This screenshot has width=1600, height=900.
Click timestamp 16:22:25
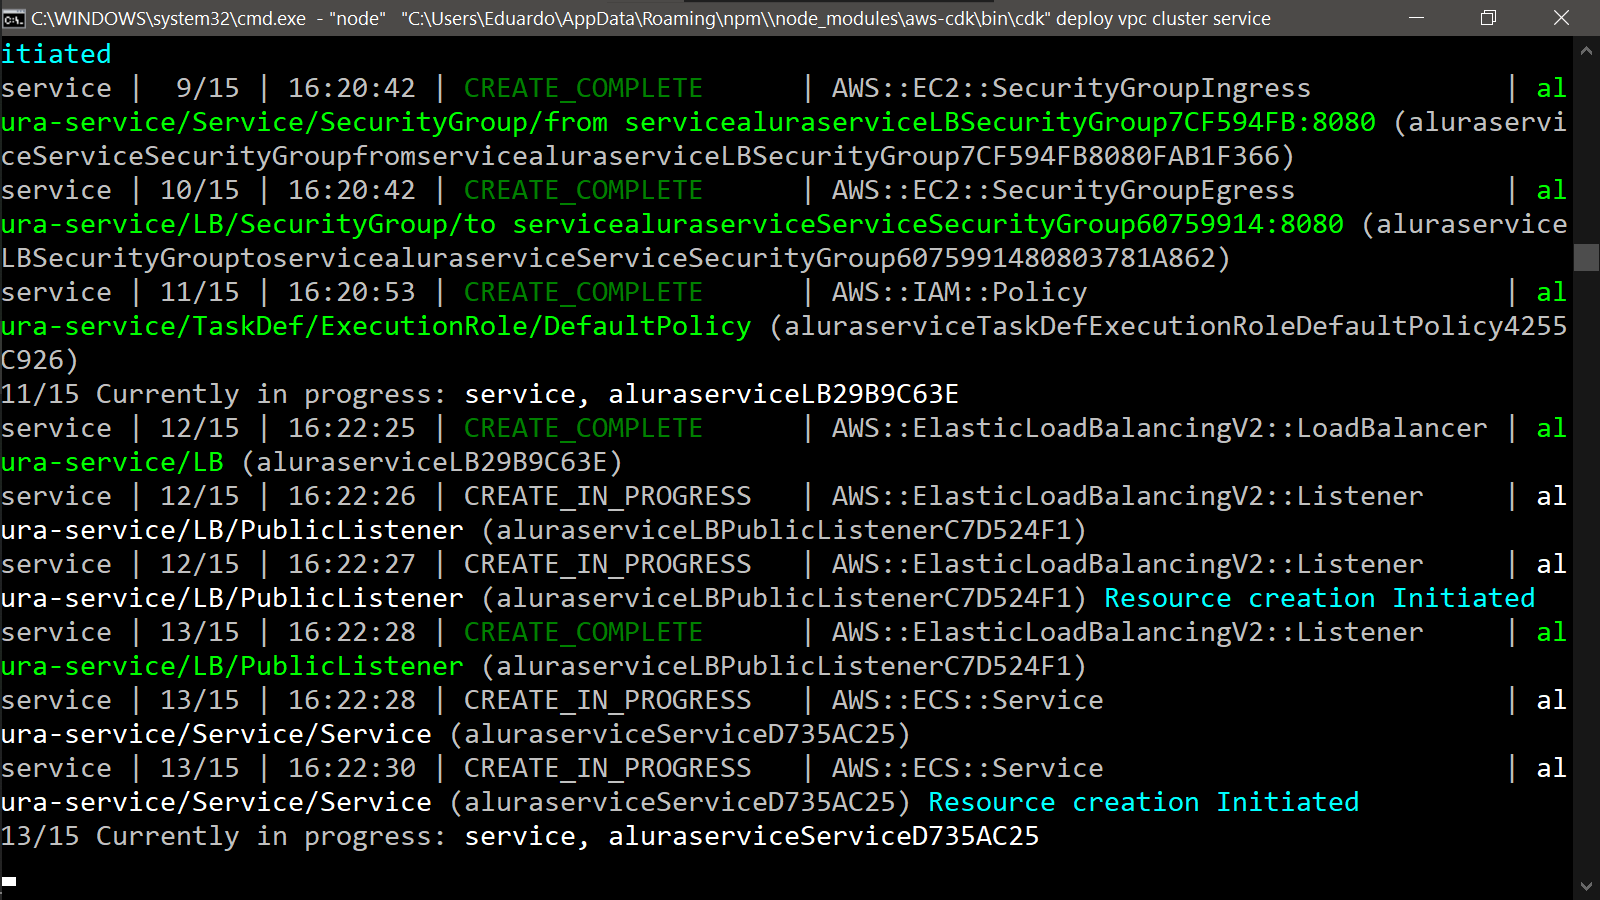pyautogui.click(x=351, y=428)
